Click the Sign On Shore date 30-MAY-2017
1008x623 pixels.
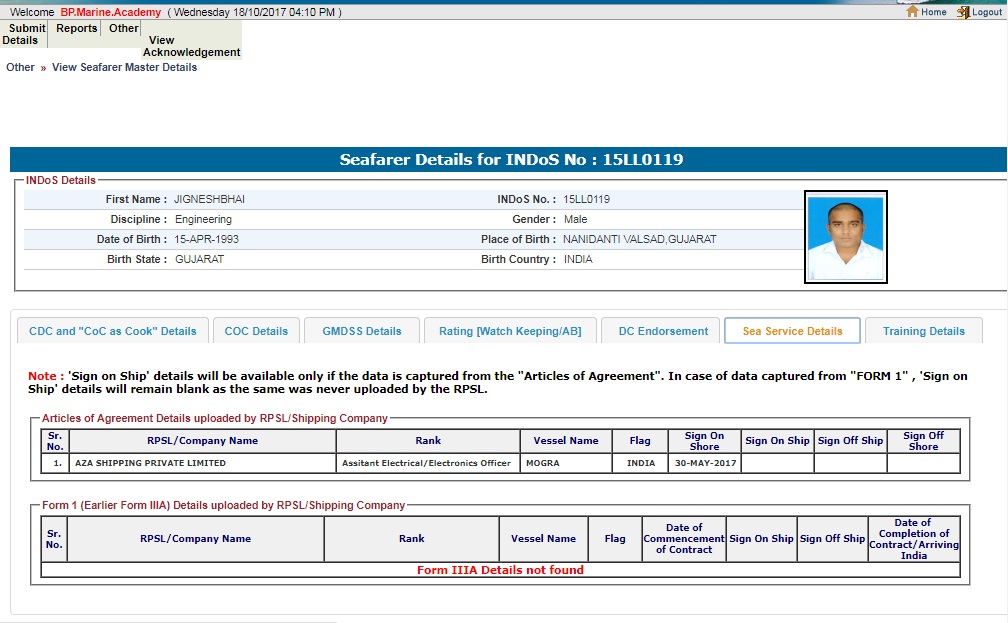click(704, 463)
